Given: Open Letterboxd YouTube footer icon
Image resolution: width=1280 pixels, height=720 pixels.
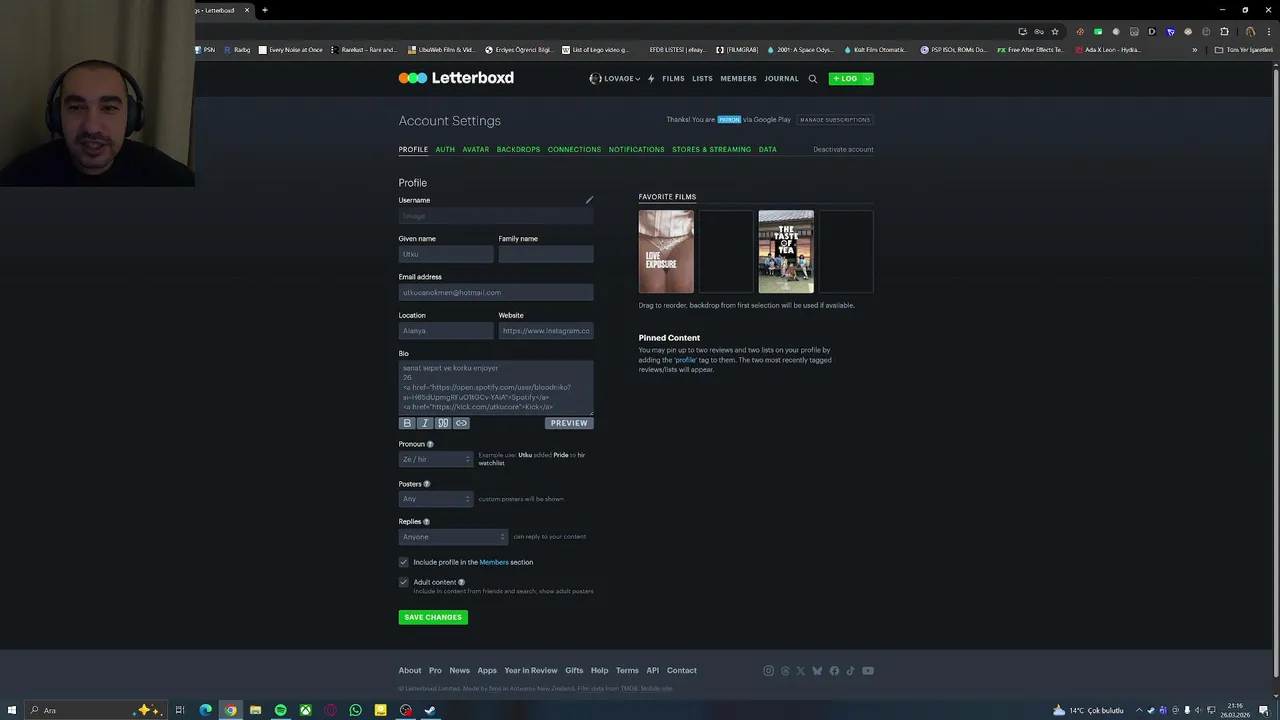Looking at the screenshot, I should point(867,671).
